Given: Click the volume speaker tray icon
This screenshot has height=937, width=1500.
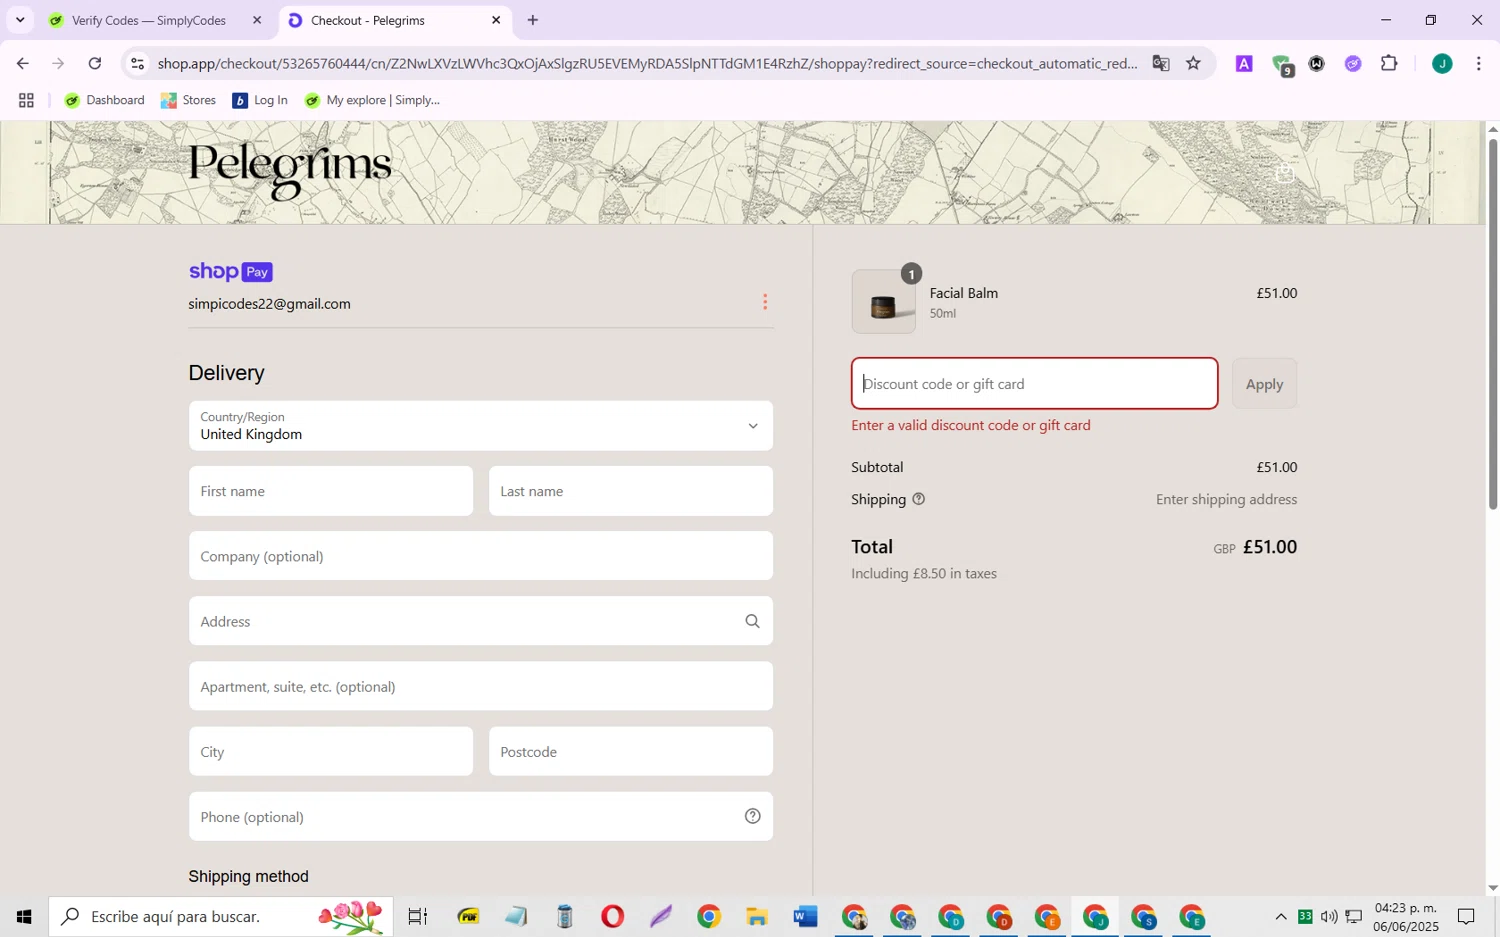Looking at the screenshot, I should click(x=1329, y=916).
